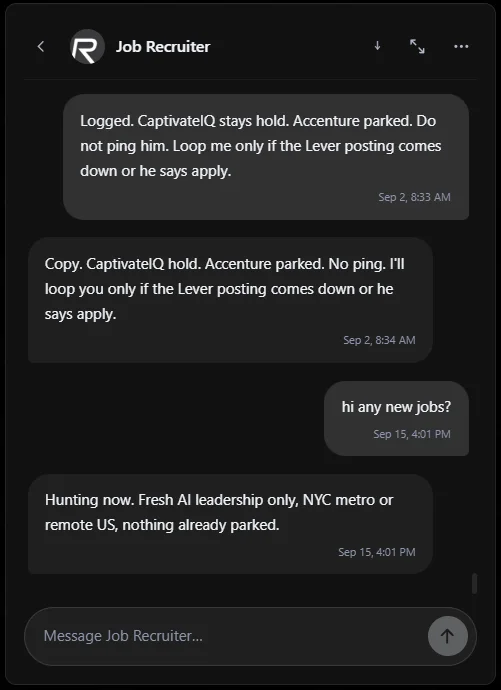
Task: Click the down arrow icon in header
Action: point(377,46)
